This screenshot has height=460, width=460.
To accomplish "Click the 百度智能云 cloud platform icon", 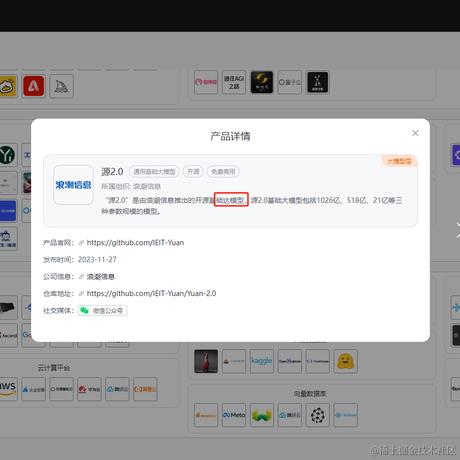I will [61, 389].
